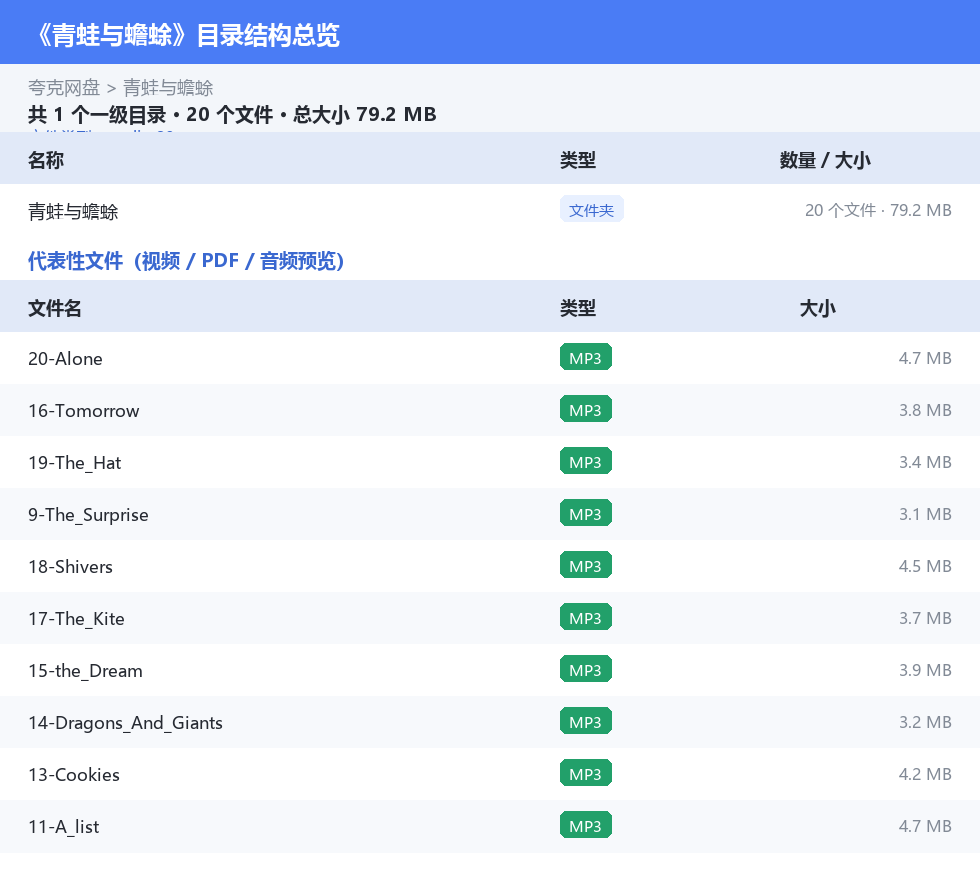
Task: Click the MP3 badge for 18-Shivers
Action: [586, 565]
